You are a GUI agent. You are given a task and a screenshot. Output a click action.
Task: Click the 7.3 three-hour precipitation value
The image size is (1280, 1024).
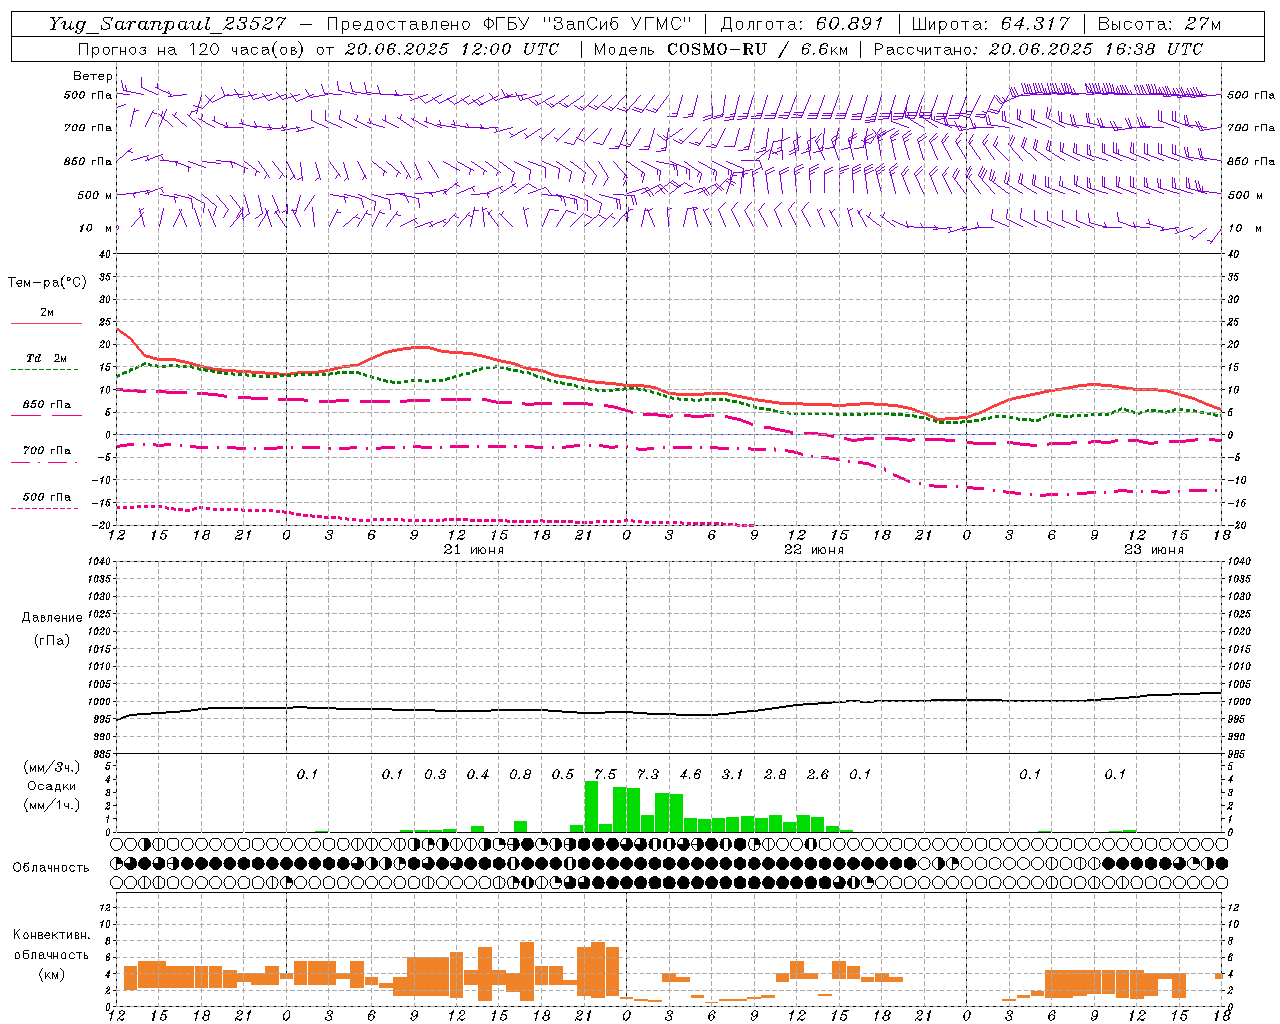point(648,775)
